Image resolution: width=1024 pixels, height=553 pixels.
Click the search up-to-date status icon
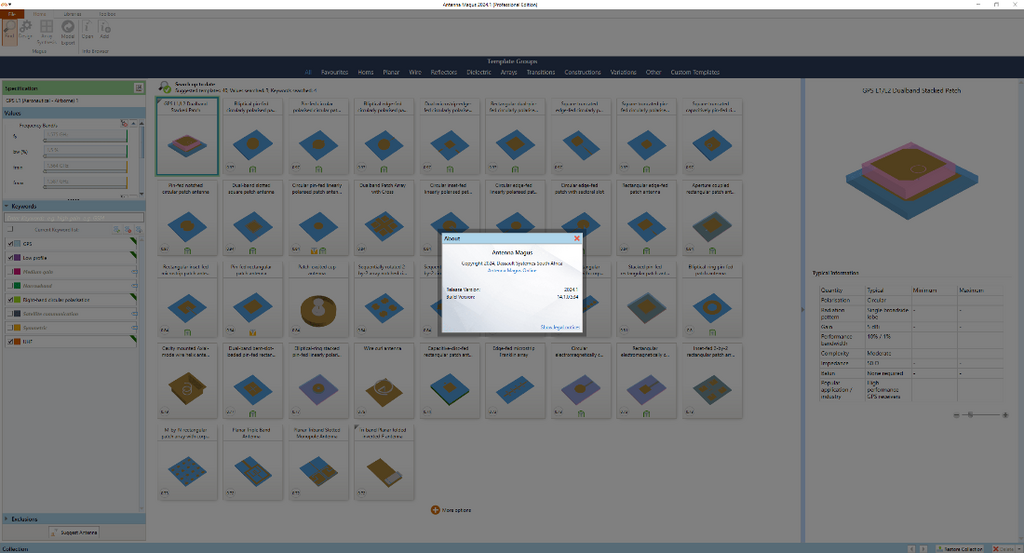pos(165,87)
